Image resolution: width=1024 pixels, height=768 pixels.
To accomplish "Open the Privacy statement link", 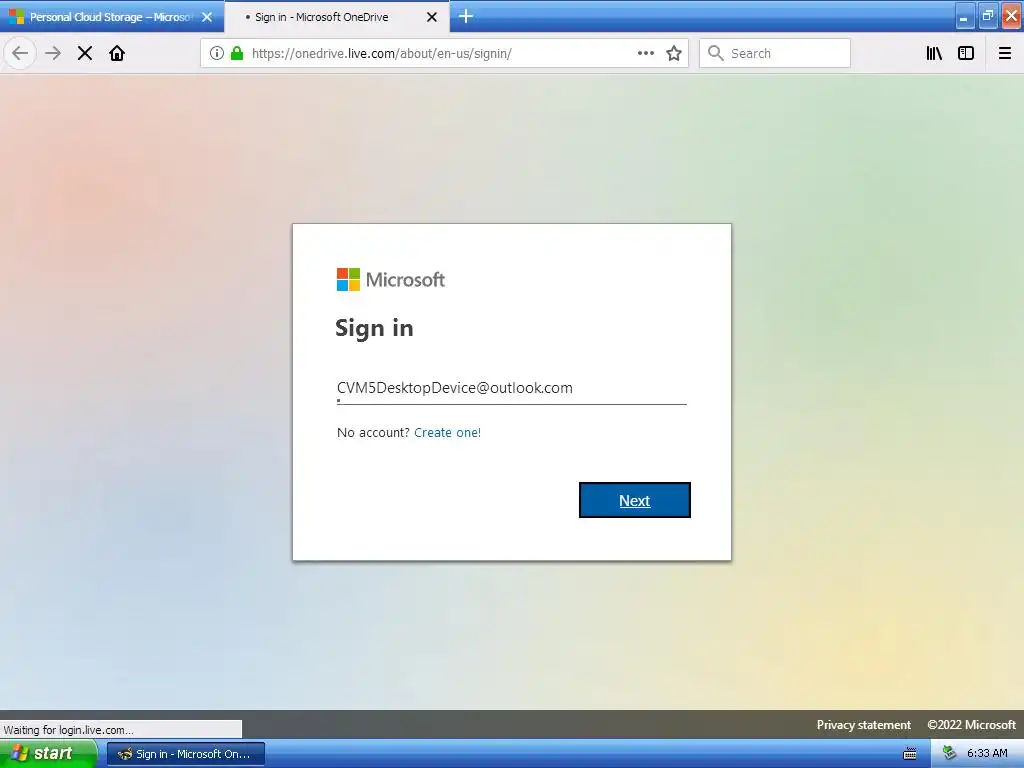I will click(x=863, y=725).
